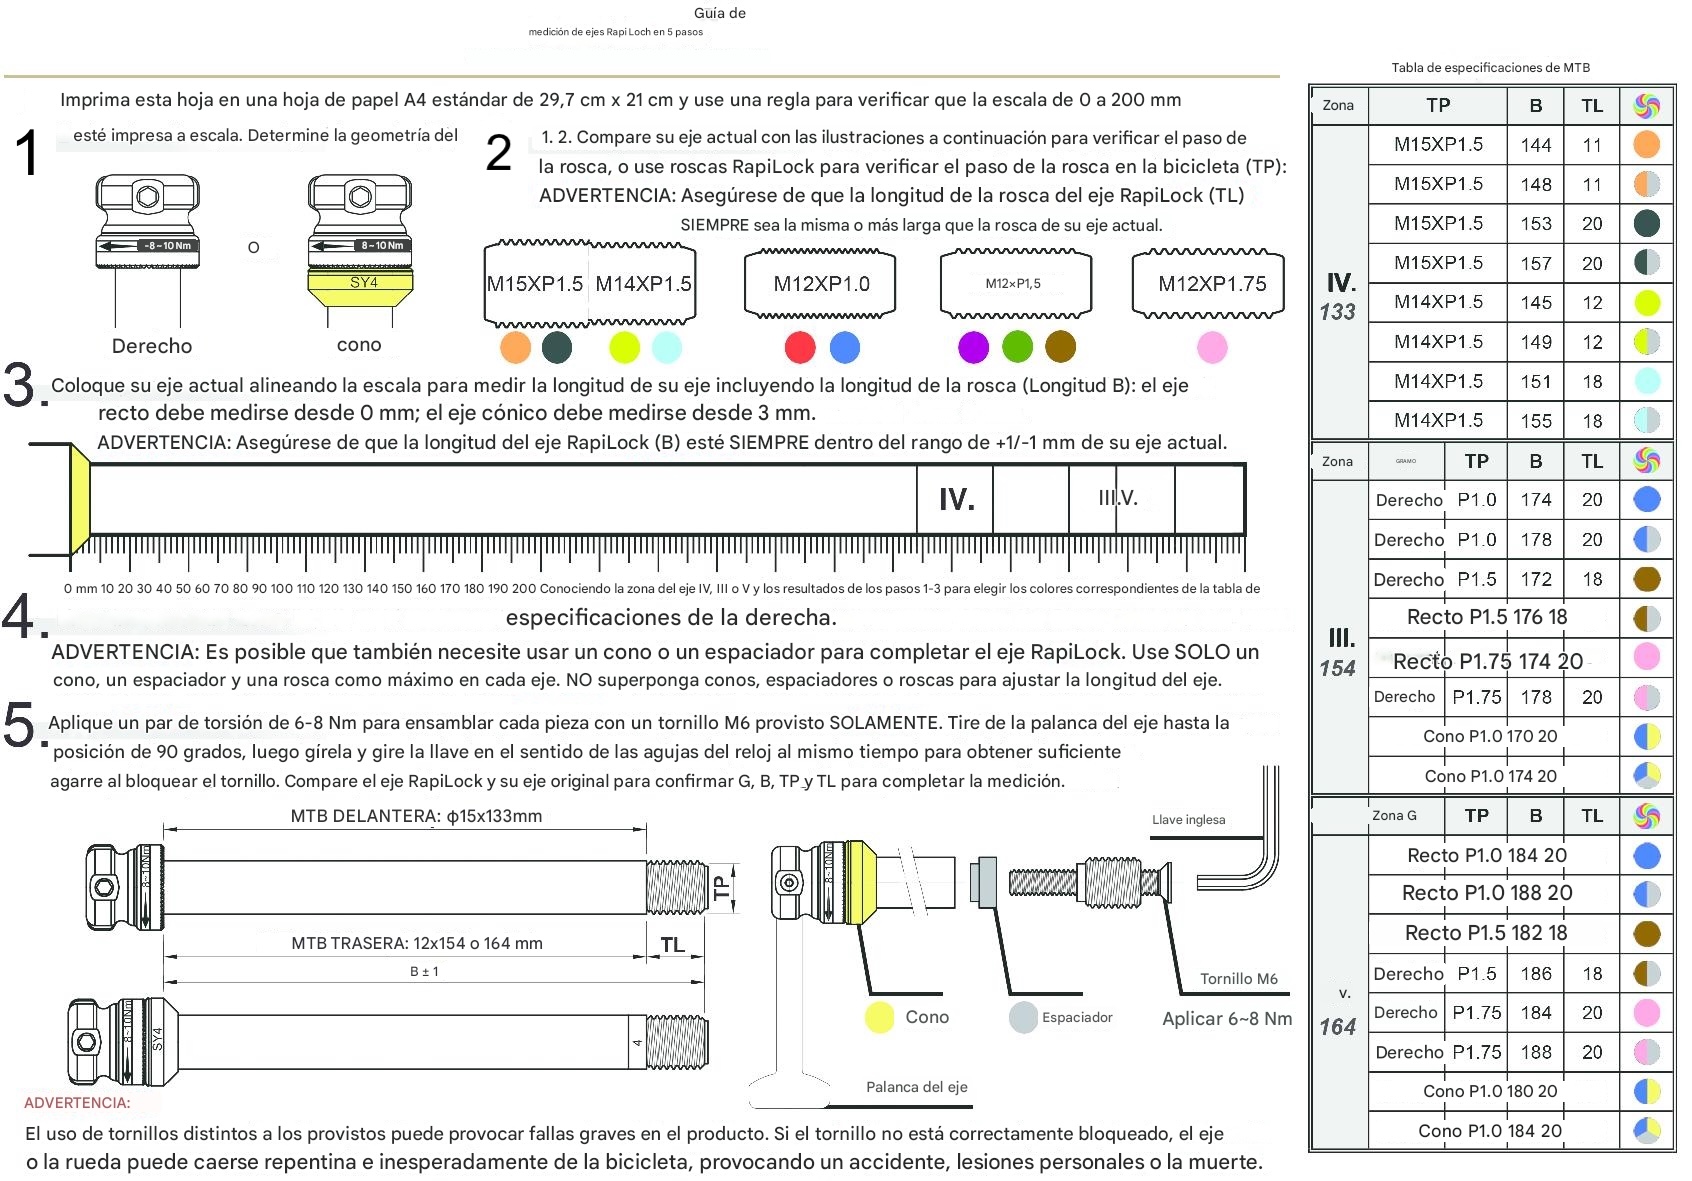Click the cone axle head illustration labeled cono
The image size is (1692, 1181).
[x=360, y=250]
